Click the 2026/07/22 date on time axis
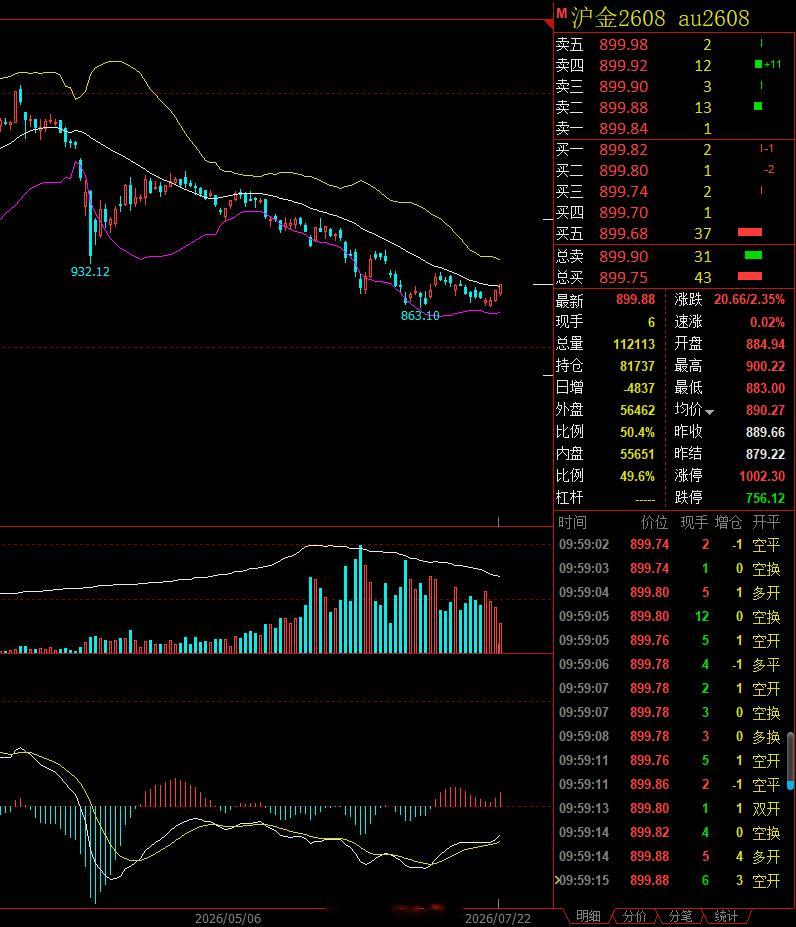 point(498,918)
